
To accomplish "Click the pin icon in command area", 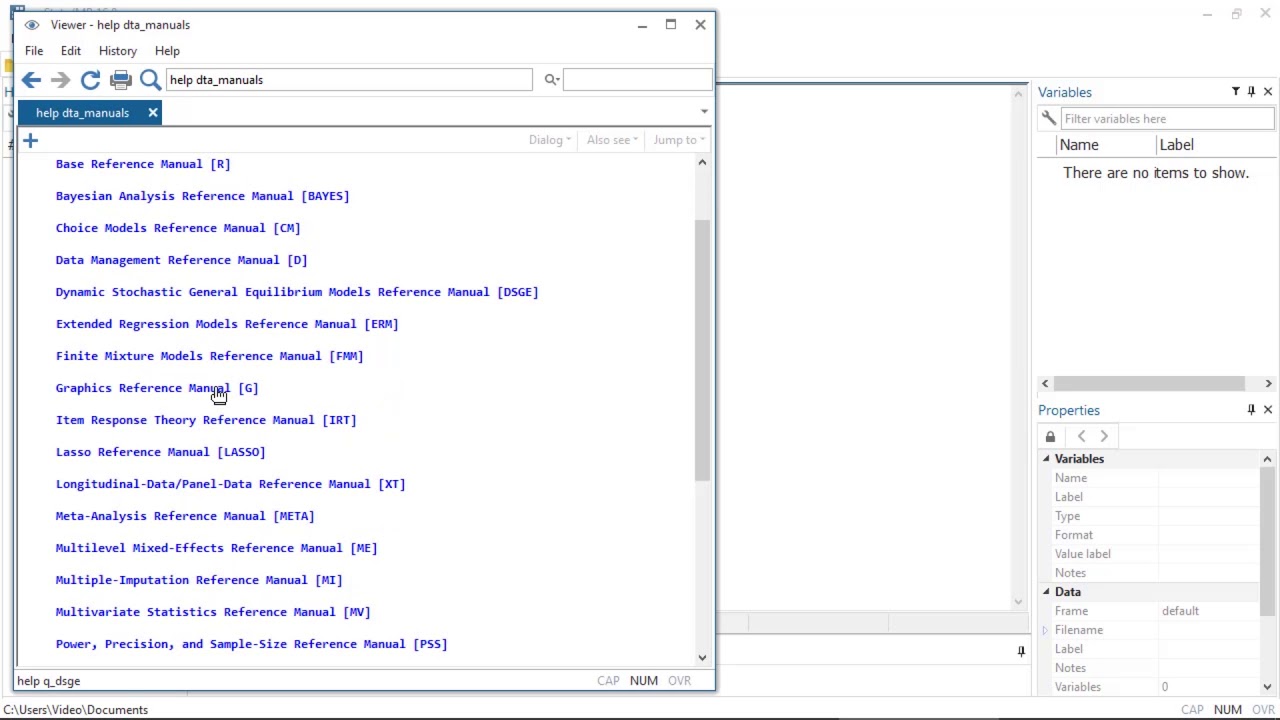I will (x=1021, y=651).
